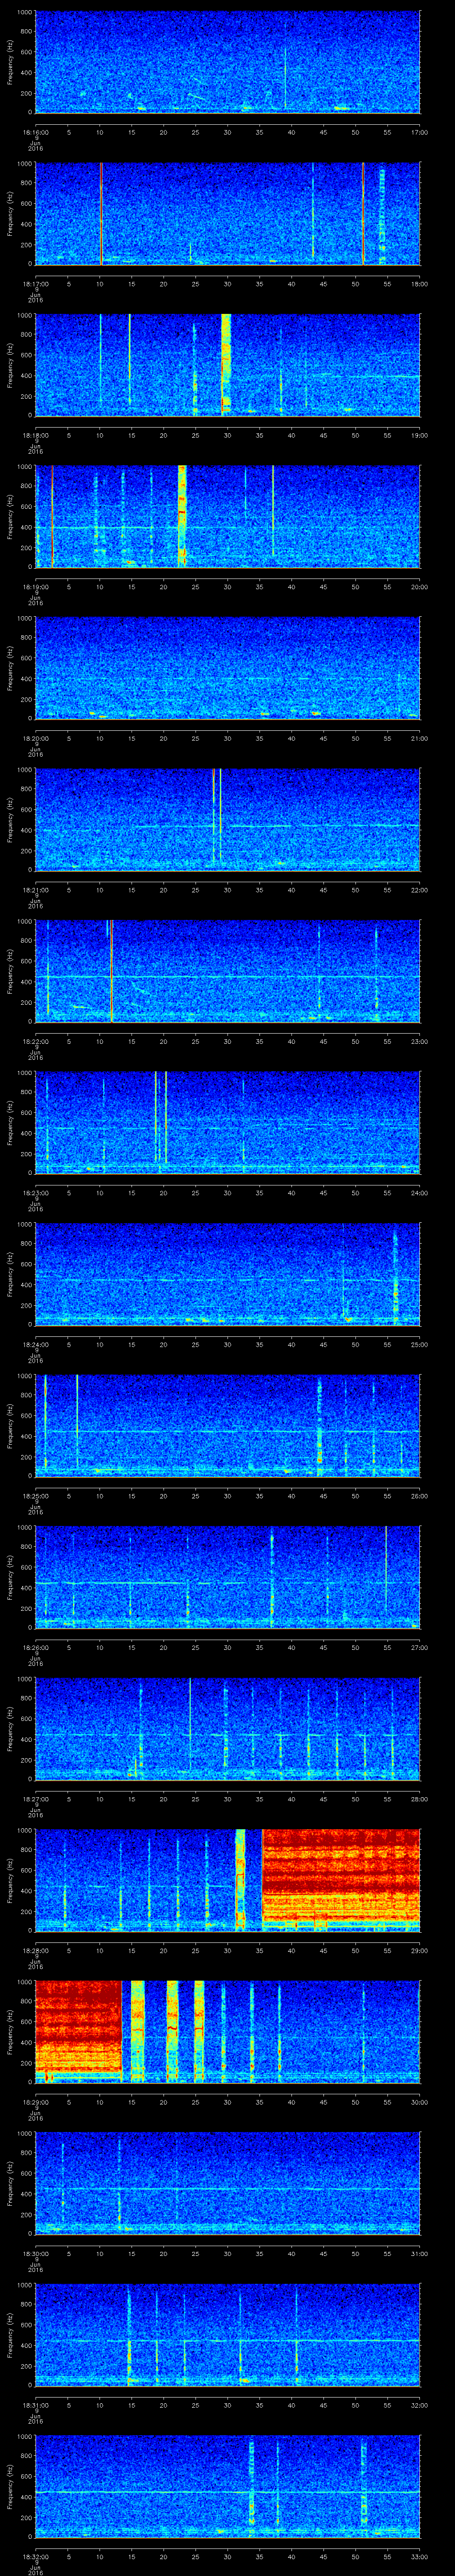Open the spectrogram panel starting at 18:31:00
This screenshot has width=455, height=2576.
click(228, 2334)
